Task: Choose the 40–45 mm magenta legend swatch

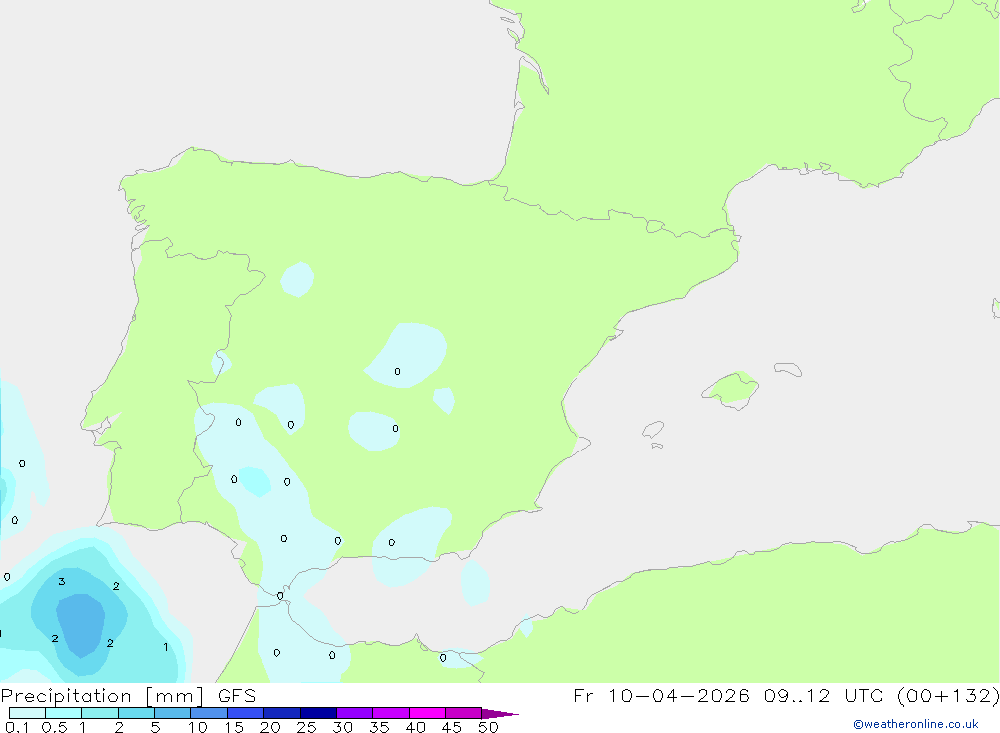Action: click(427, 713)
